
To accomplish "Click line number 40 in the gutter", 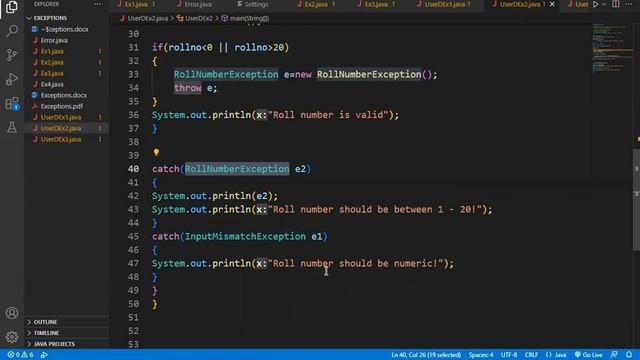I will tap(133, 169).
